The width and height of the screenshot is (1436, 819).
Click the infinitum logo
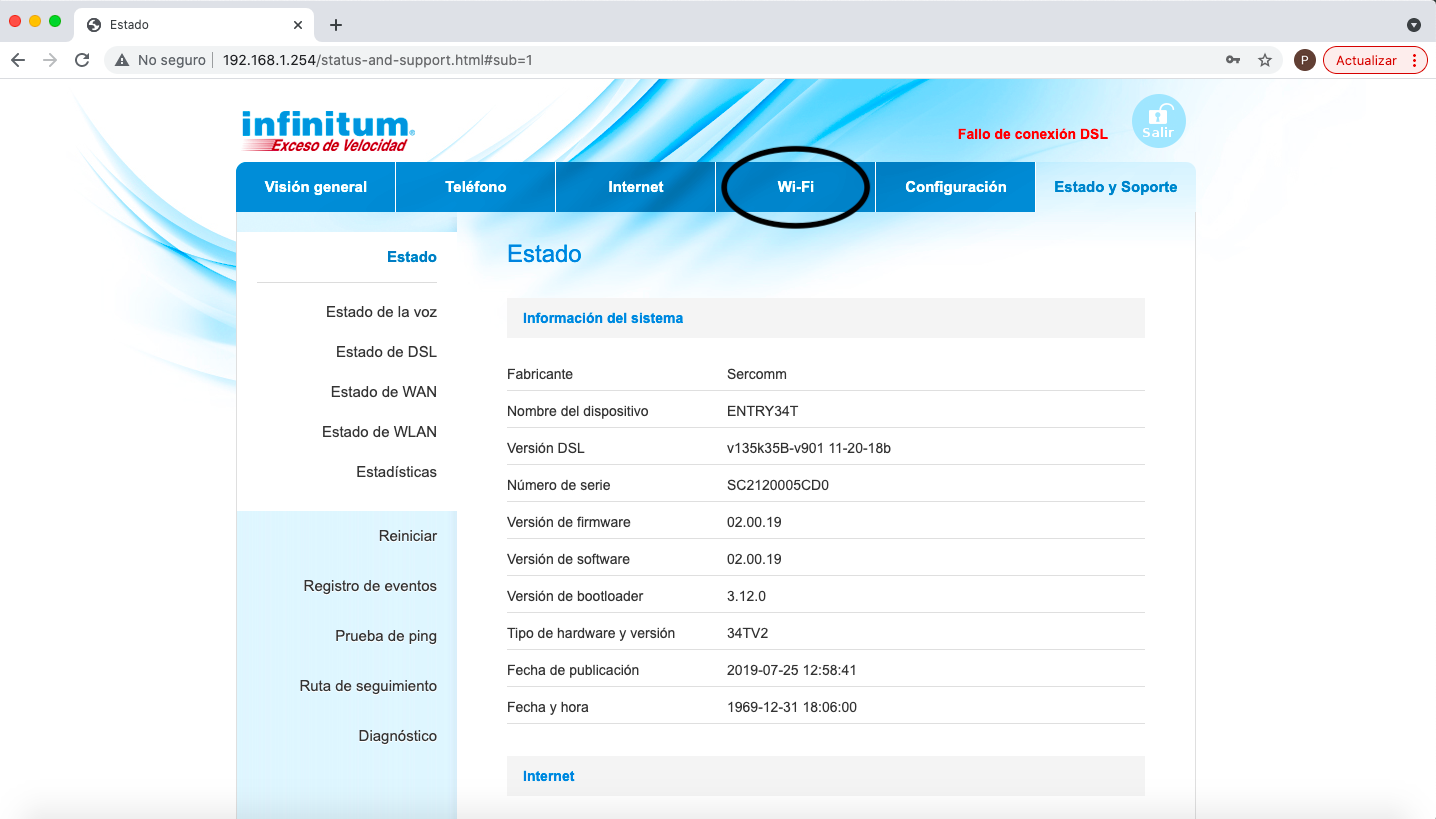tap(327, 131)
